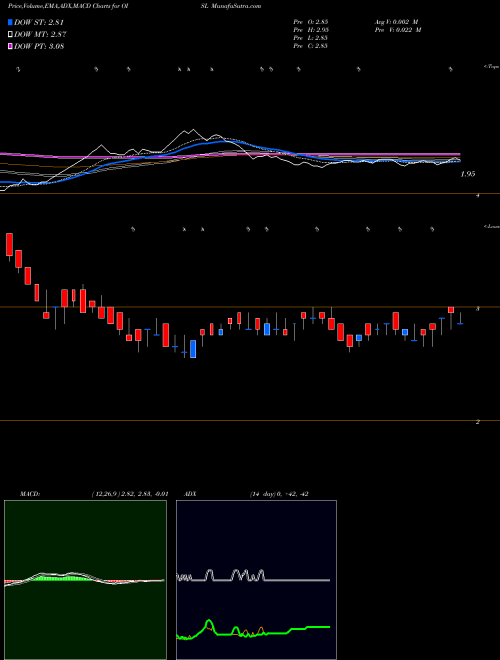Click the 'Pre C: 2.83' value
This screenshot has height=660, width=500.
click(311, 46)
